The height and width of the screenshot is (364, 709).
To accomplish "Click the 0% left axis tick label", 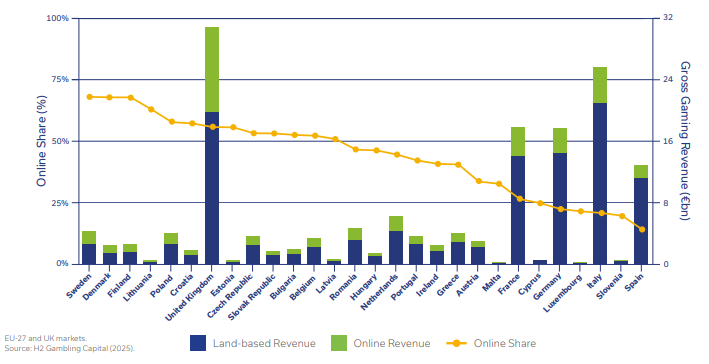I will 61,264.
